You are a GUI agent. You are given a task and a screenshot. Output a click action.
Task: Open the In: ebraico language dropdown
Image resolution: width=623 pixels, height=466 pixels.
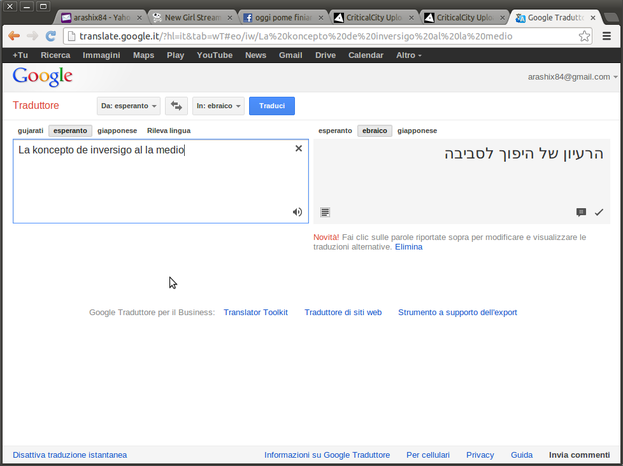pos(218,106)
